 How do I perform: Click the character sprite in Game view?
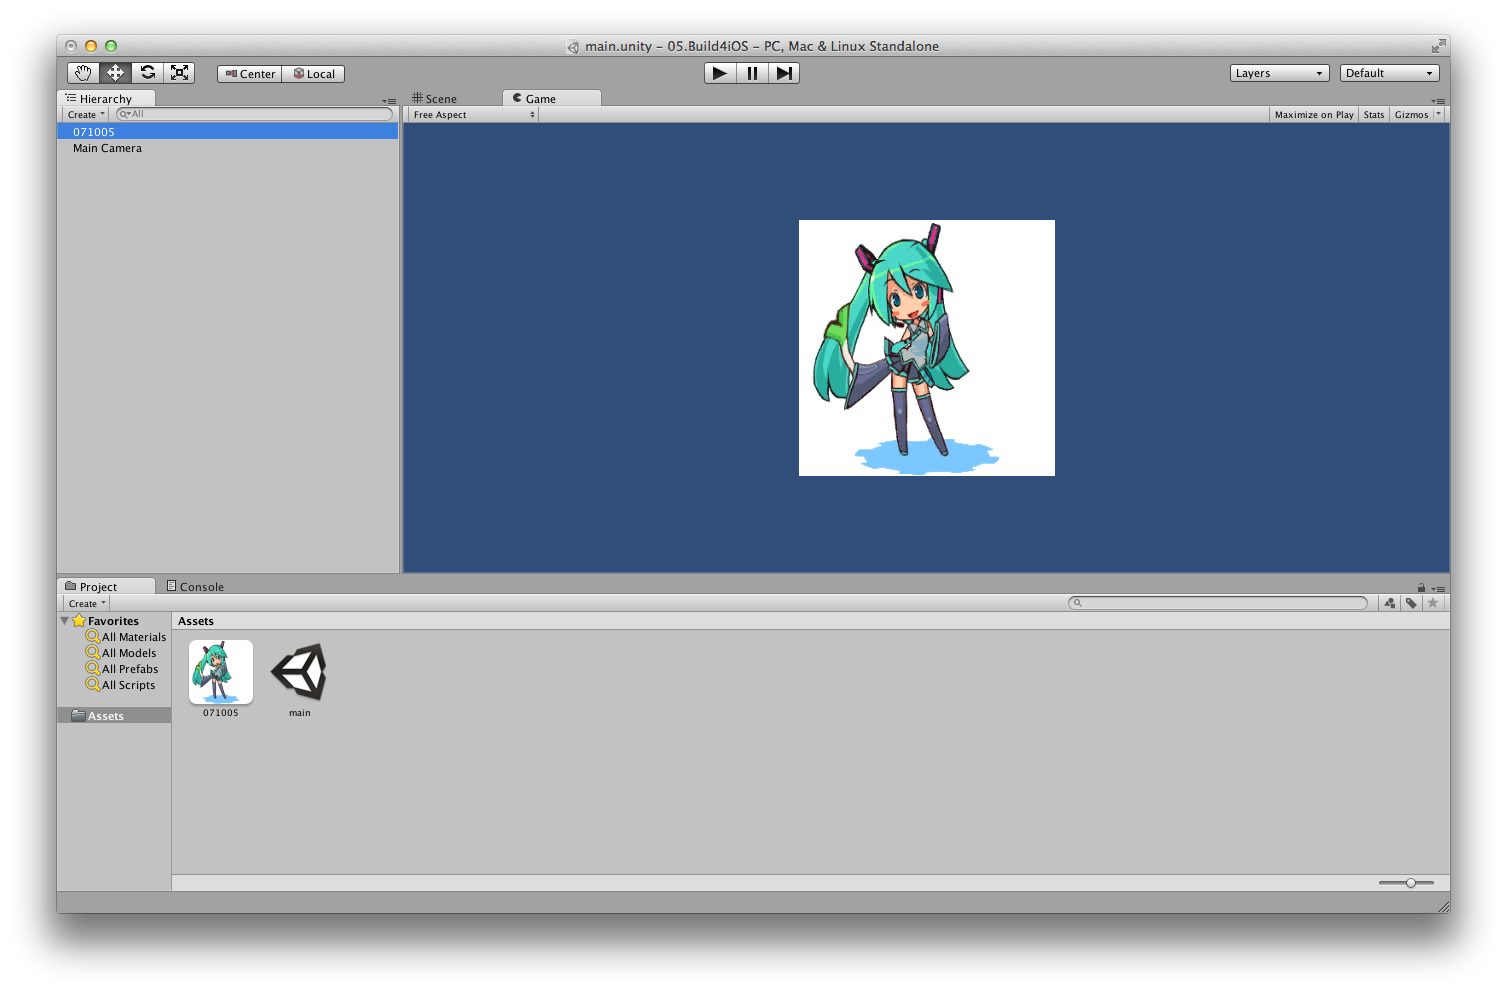(x=927, y=348)
